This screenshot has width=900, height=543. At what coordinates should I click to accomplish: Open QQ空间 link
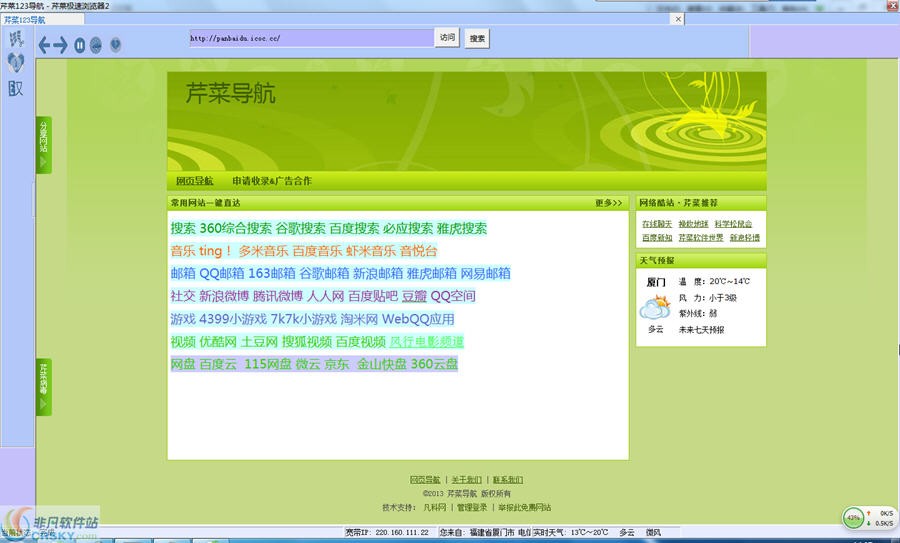tap(453, 296)
